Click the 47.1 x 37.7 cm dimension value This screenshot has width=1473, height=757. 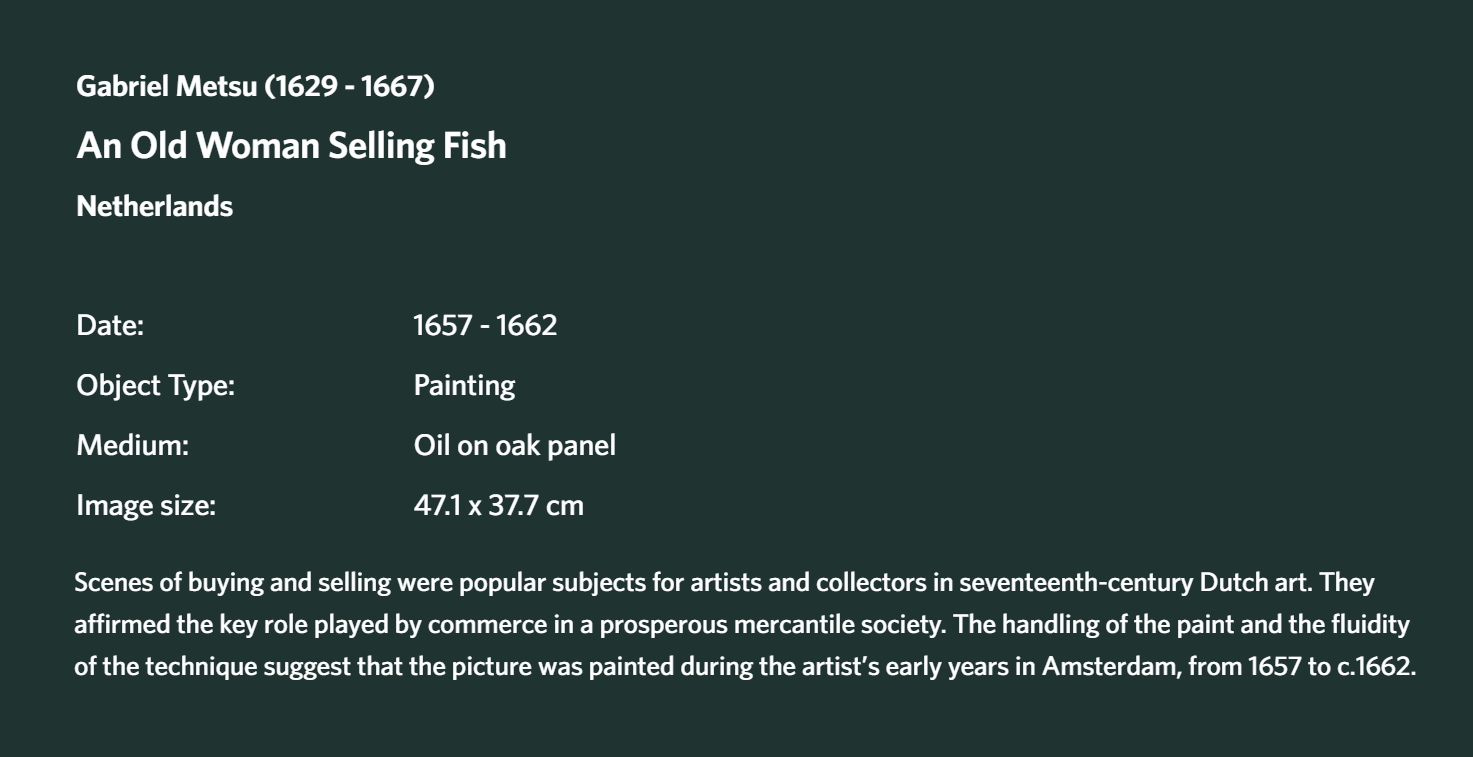pos(498,506)
